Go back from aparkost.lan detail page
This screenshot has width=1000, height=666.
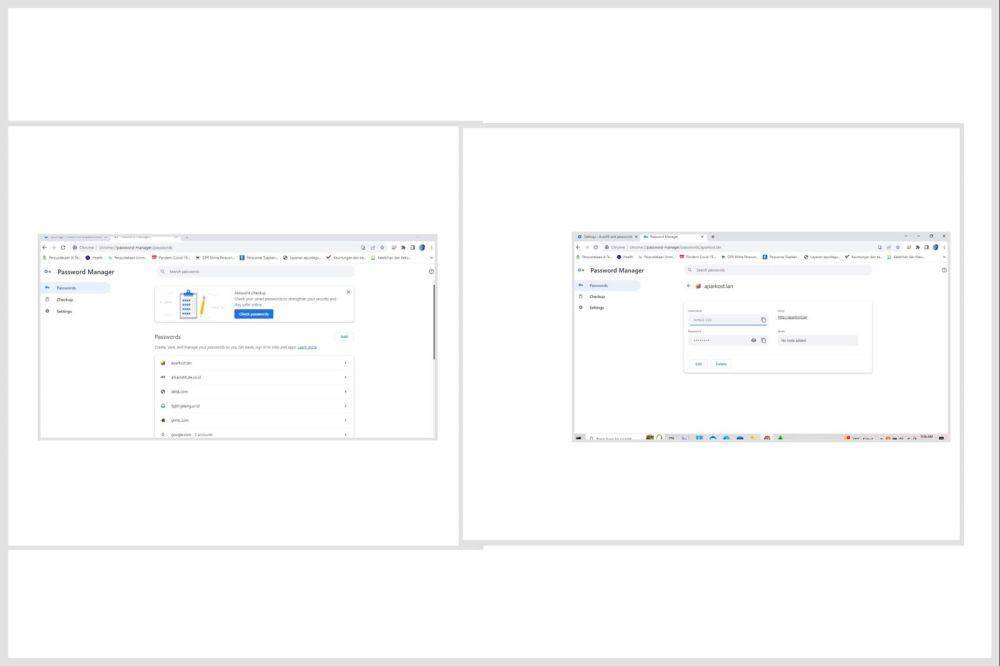pyautogui.click(x=689, y=286)
